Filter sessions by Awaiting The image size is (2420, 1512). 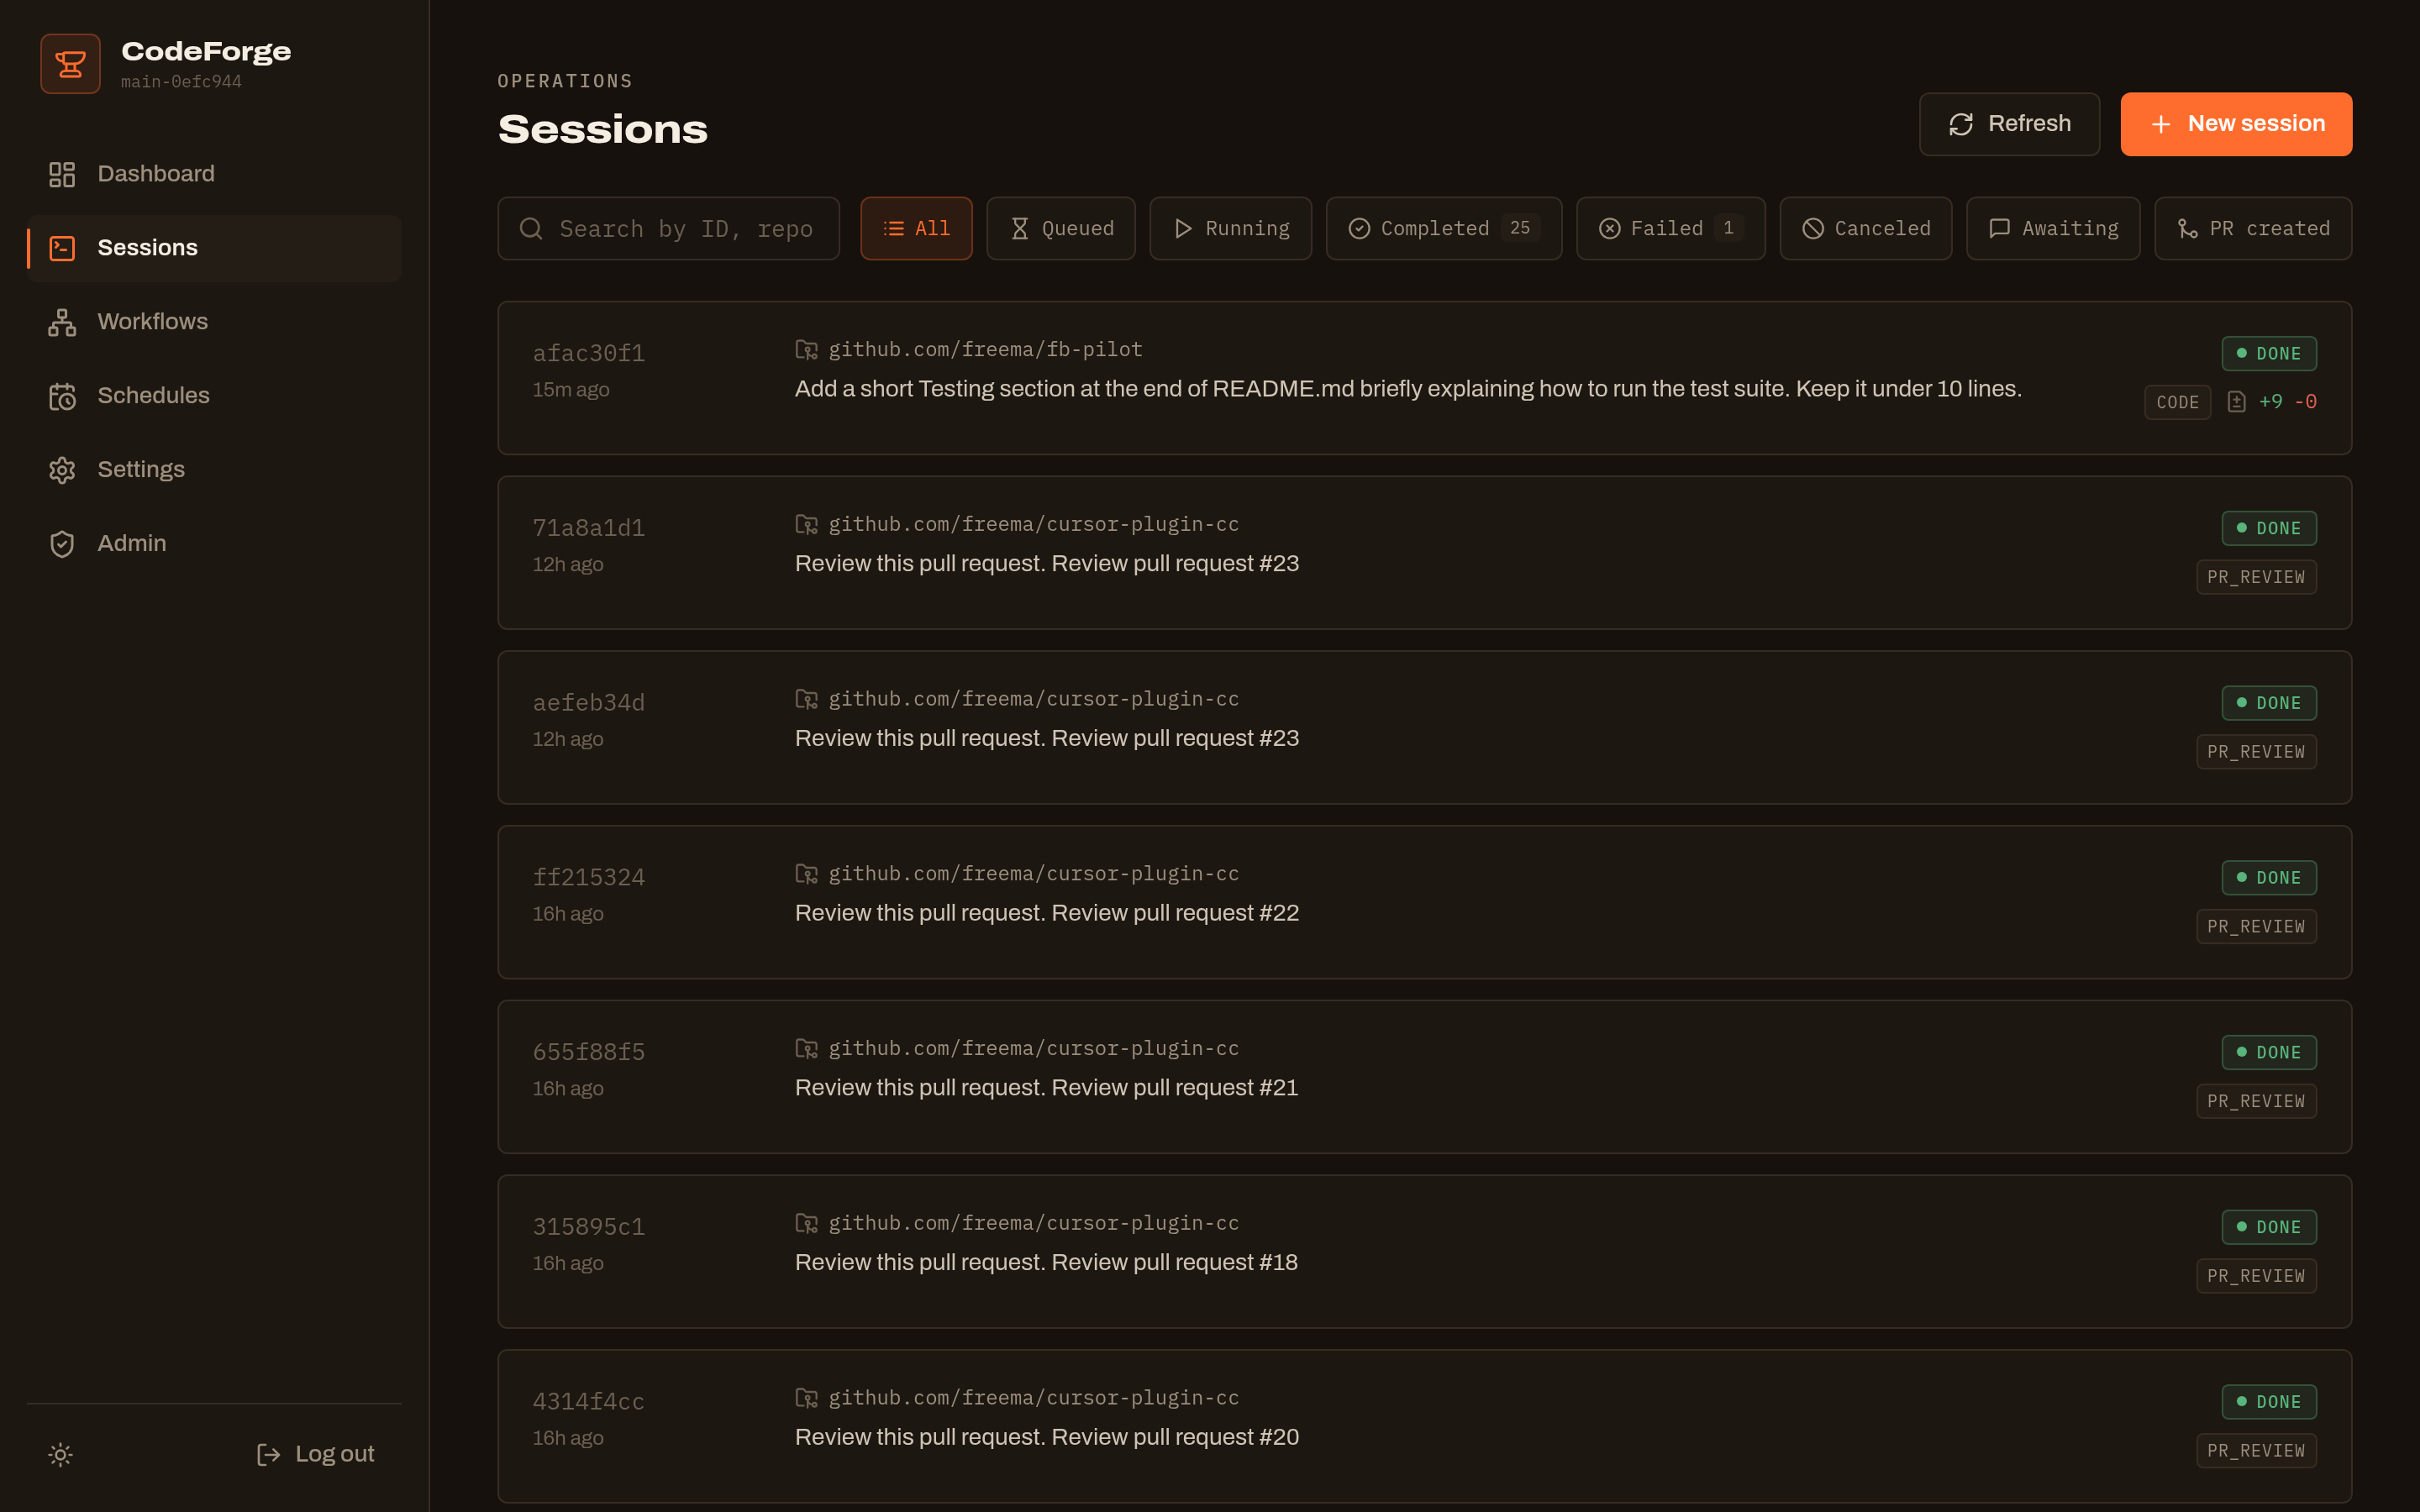pyautogui.click(x=2052, y=229)
